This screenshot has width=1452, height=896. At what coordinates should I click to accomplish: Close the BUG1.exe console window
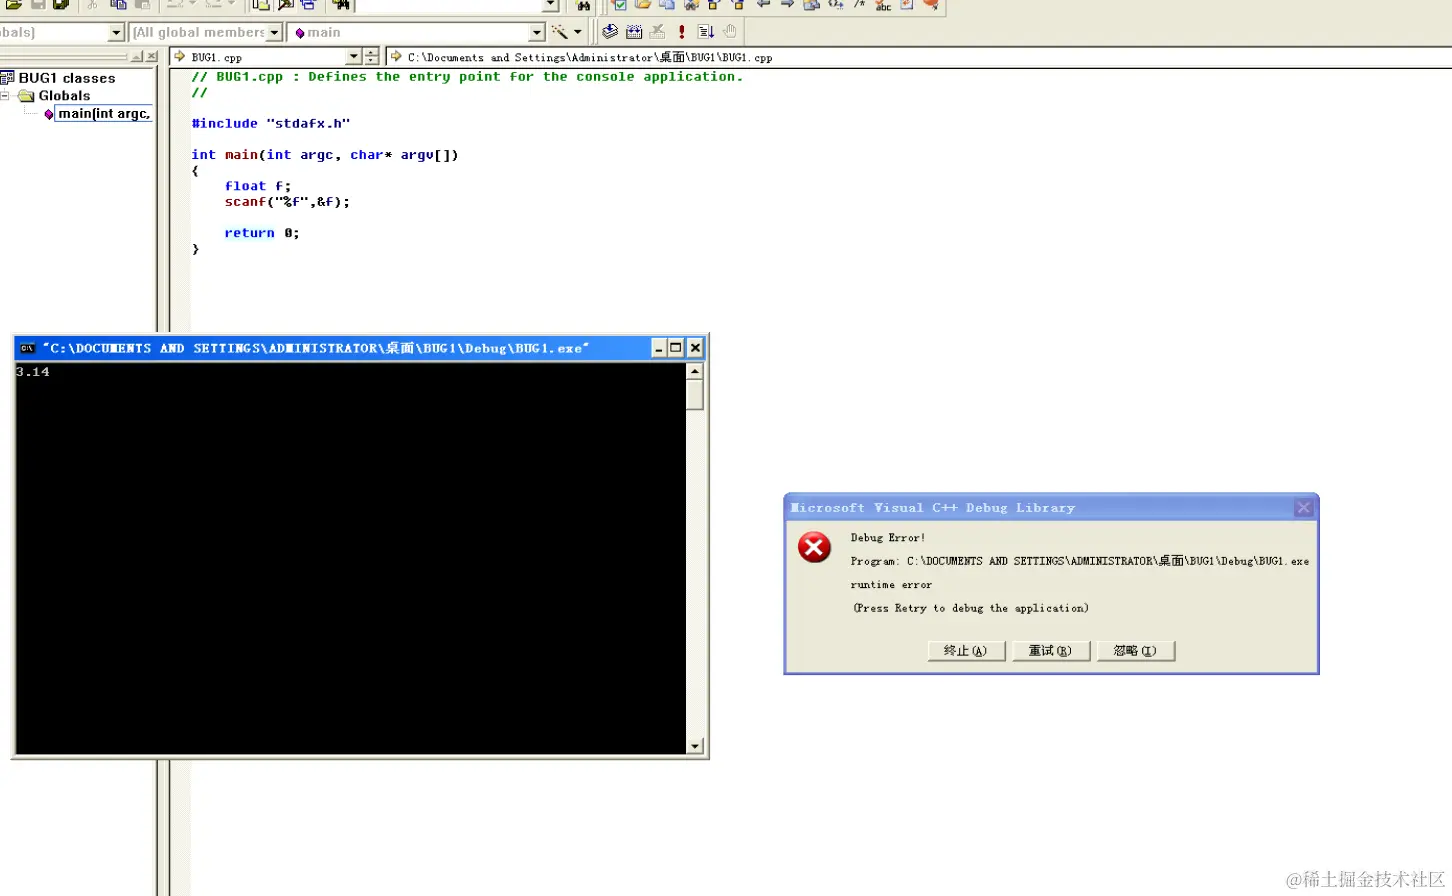coord(695,348)
